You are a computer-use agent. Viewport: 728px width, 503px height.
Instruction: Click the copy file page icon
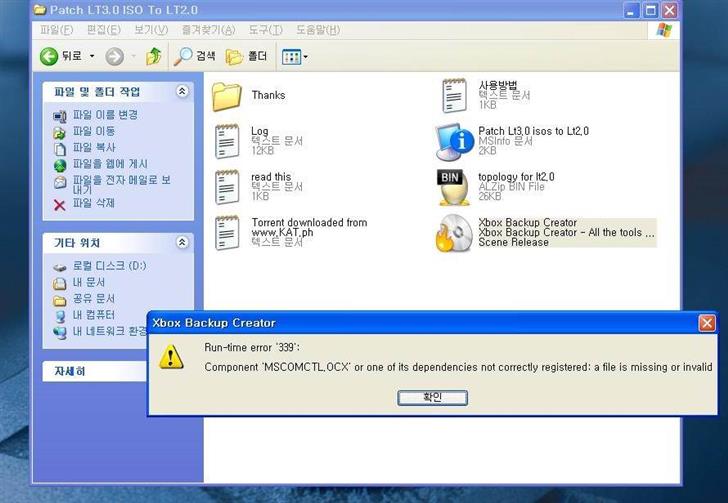pyautogui.click(x=60, y=149)
